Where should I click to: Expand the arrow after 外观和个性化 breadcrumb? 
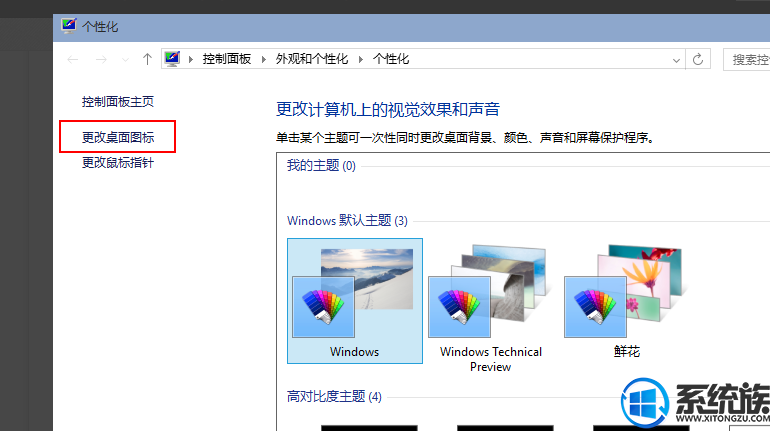click(361, 59)
